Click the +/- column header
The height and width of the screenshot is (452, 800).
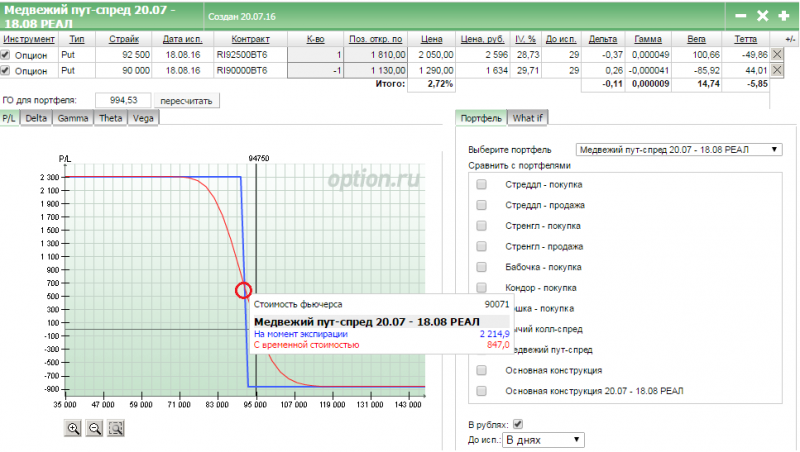click(x=790, y=39)
